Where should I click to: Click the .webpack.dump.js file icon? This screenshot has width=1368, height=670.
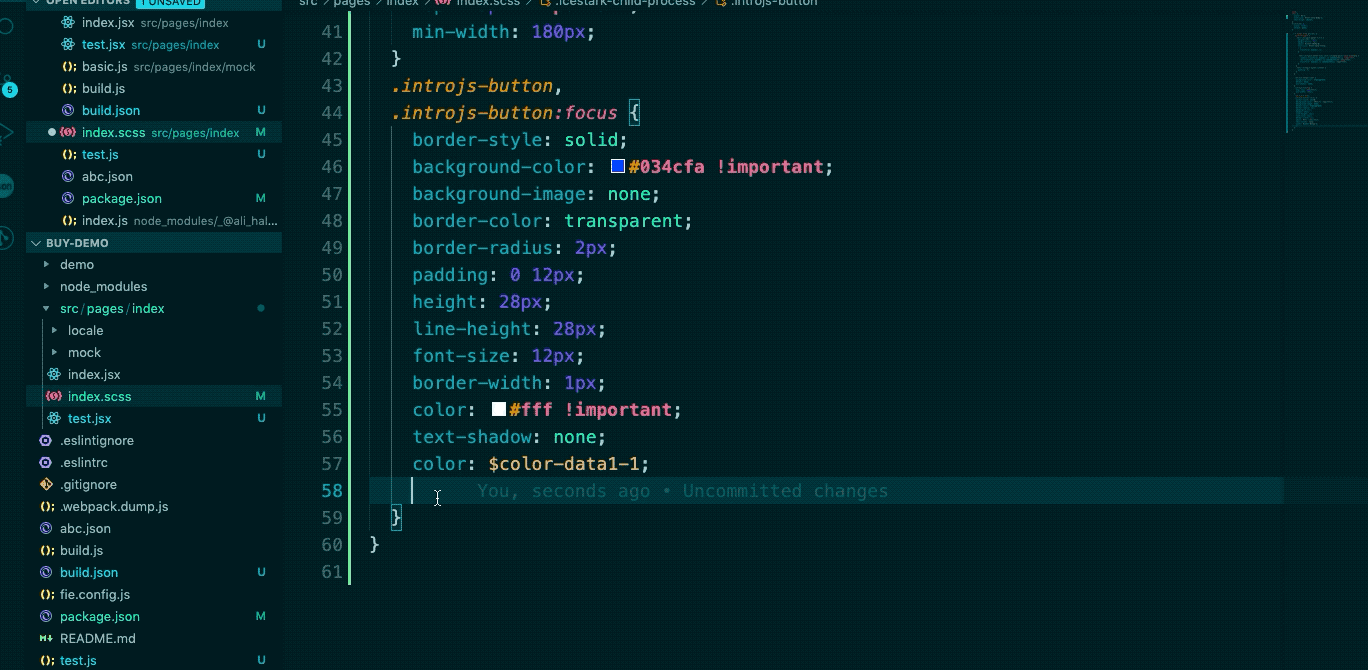(x=46, y=506)
